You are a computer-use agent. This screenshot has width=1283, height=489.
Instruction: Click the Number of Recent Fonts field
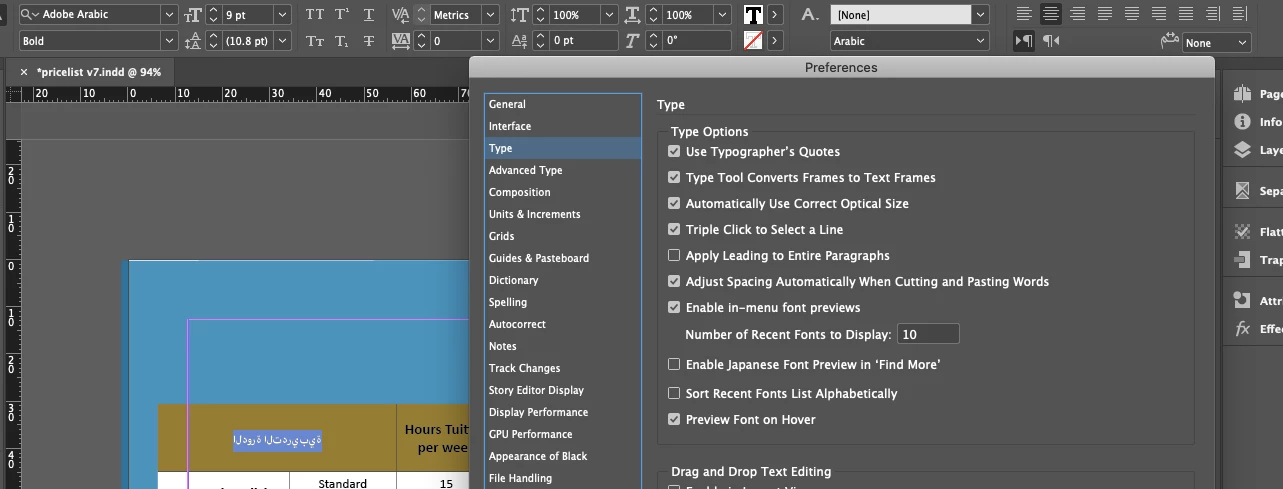pyautogui.click(x=928, y=334)
